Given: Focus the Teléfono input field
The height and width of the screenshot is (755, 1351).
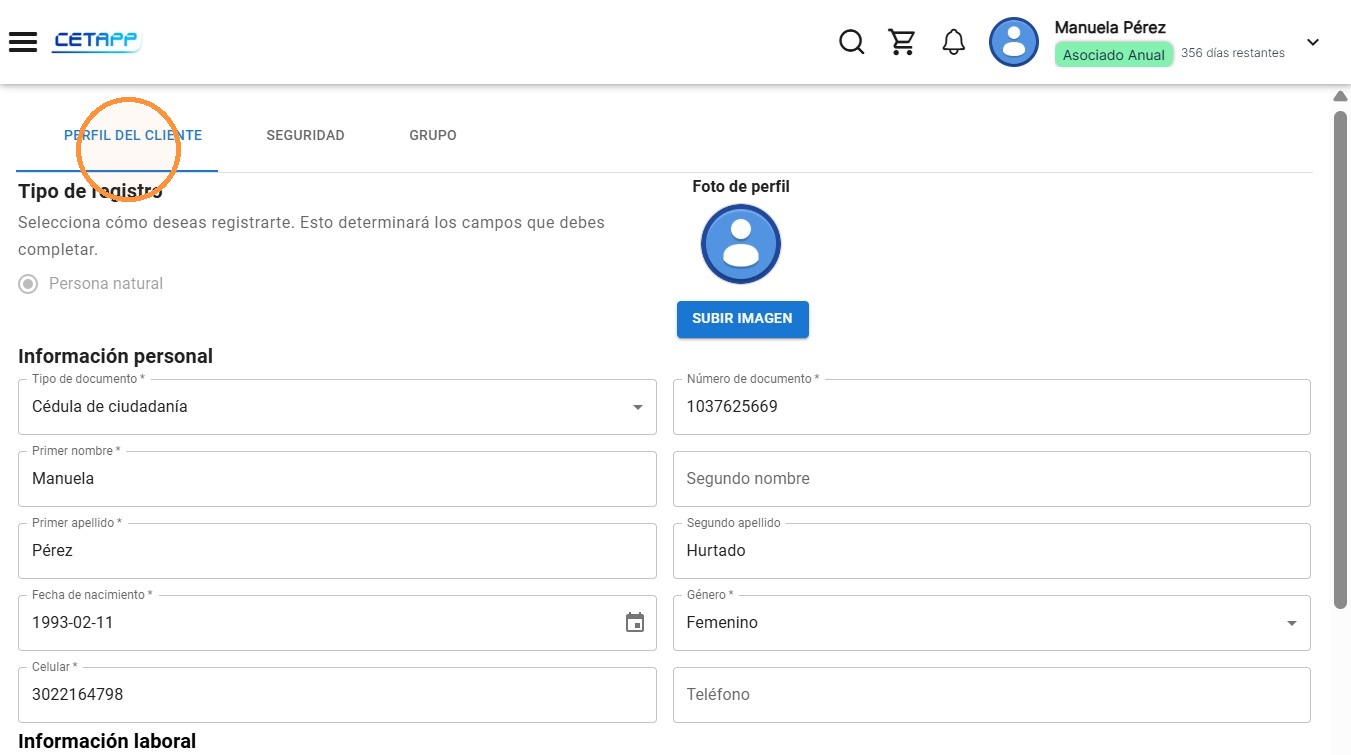Looking at the screenshot, I should coord(992,695).
